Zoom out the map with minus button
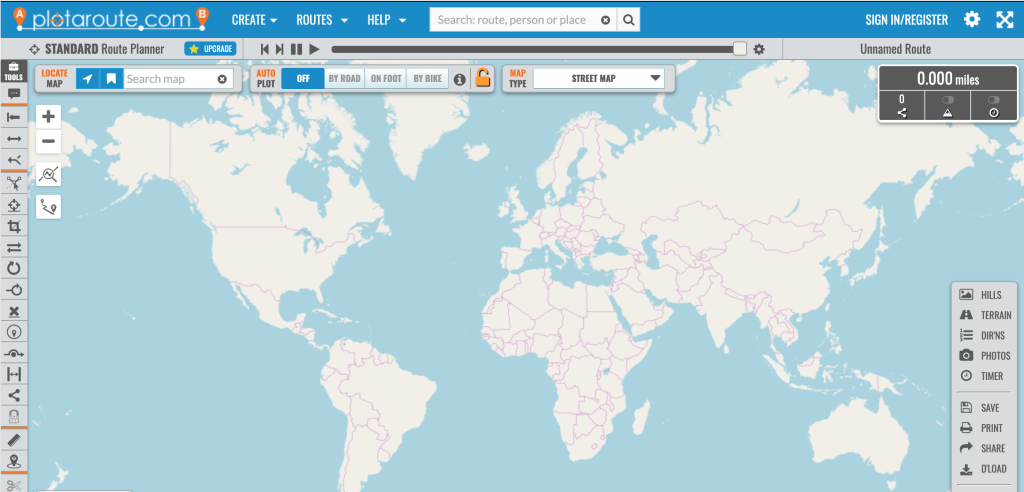 [x=49, y=141]
